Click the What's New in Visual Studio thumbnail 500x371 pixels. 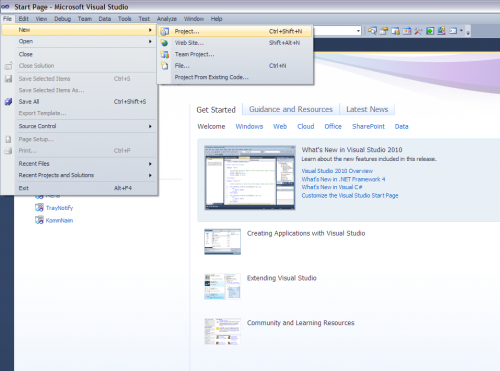[250, 177]
